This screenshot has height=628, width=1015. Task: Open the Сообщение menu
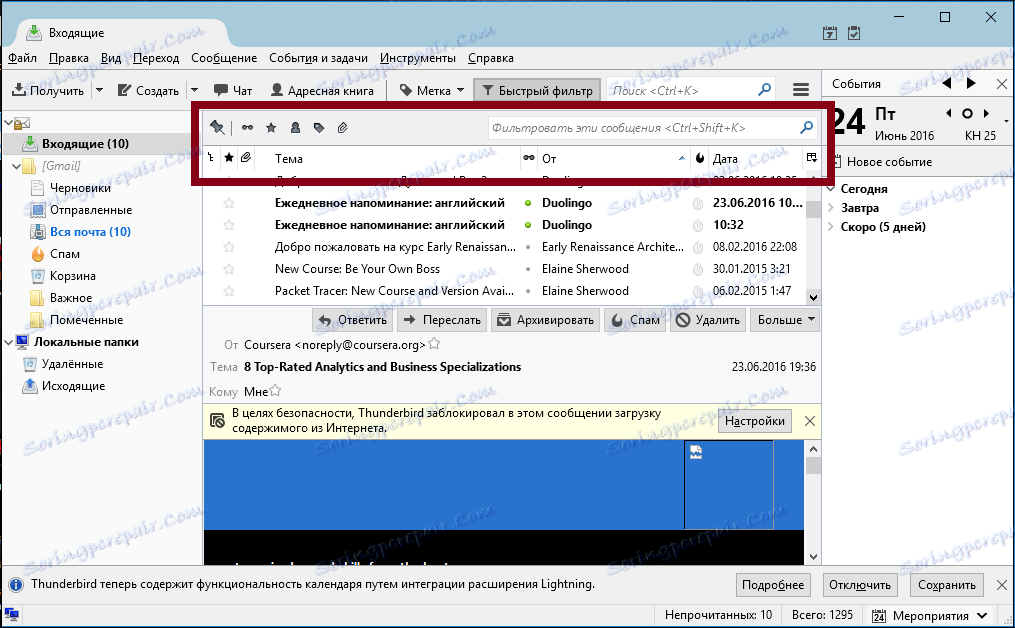pyautogui.click(x=224, y=58)
